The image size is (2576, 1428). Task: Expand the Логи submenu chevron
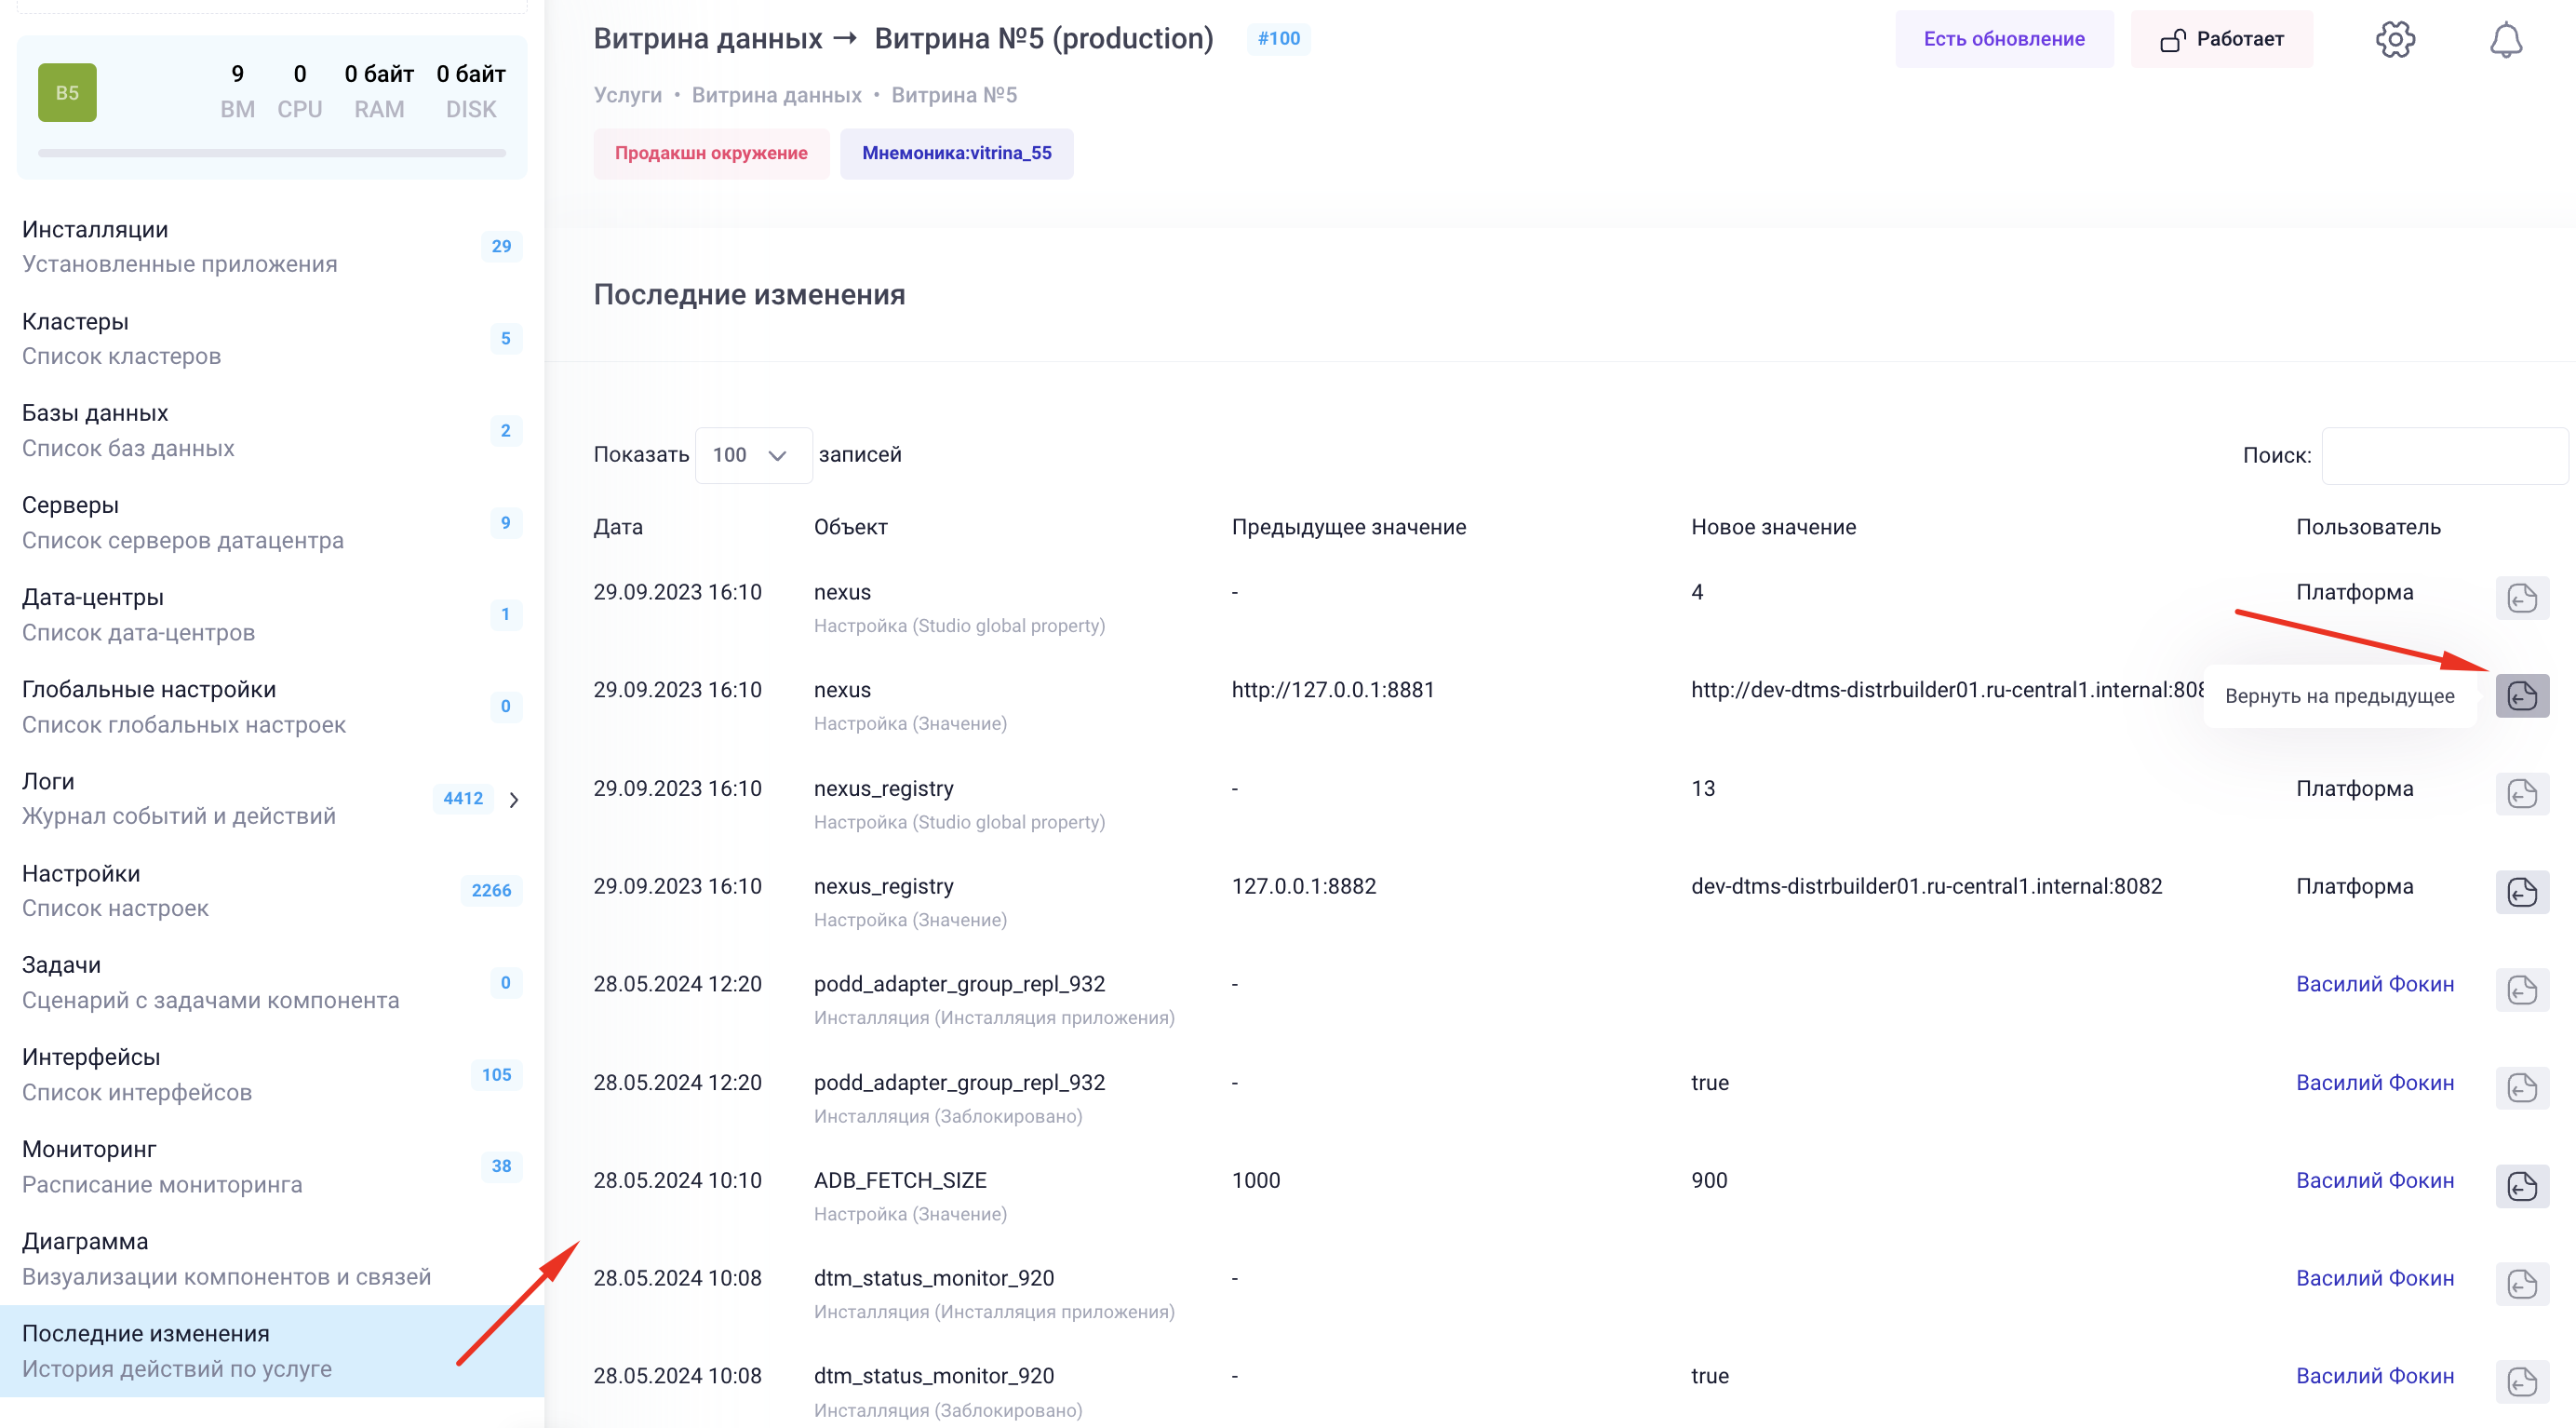514,799
